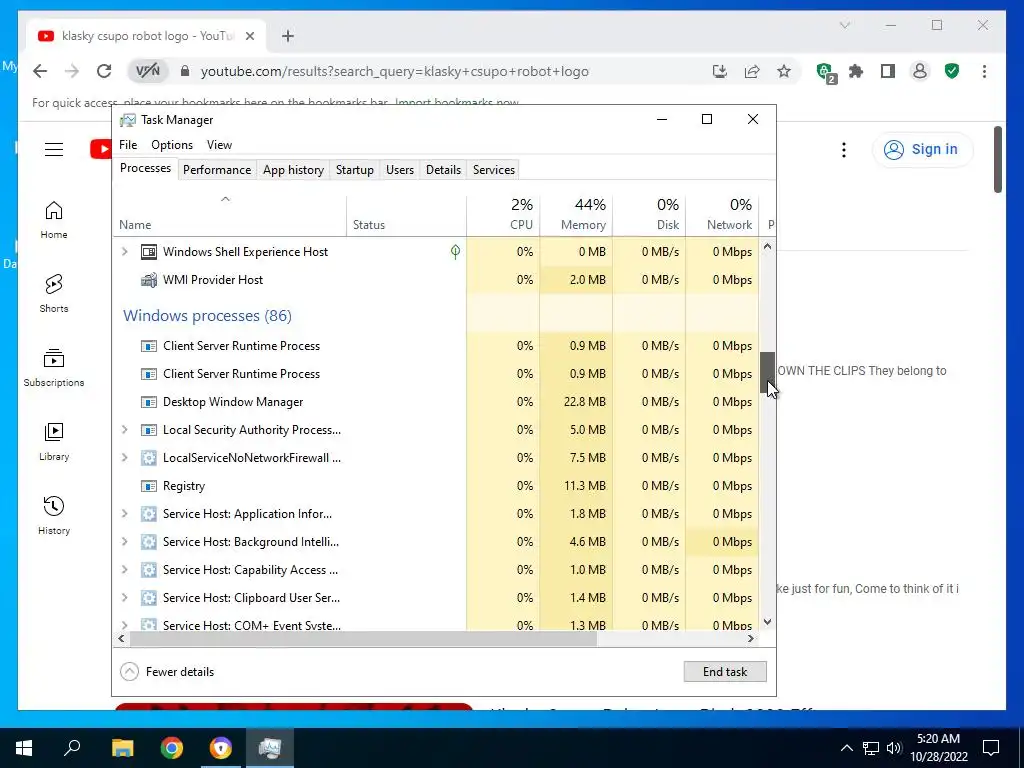Viewport: 1024px width, 768px height.
Task: Open File Explorer from the taskbar
Action: [122, 748]
